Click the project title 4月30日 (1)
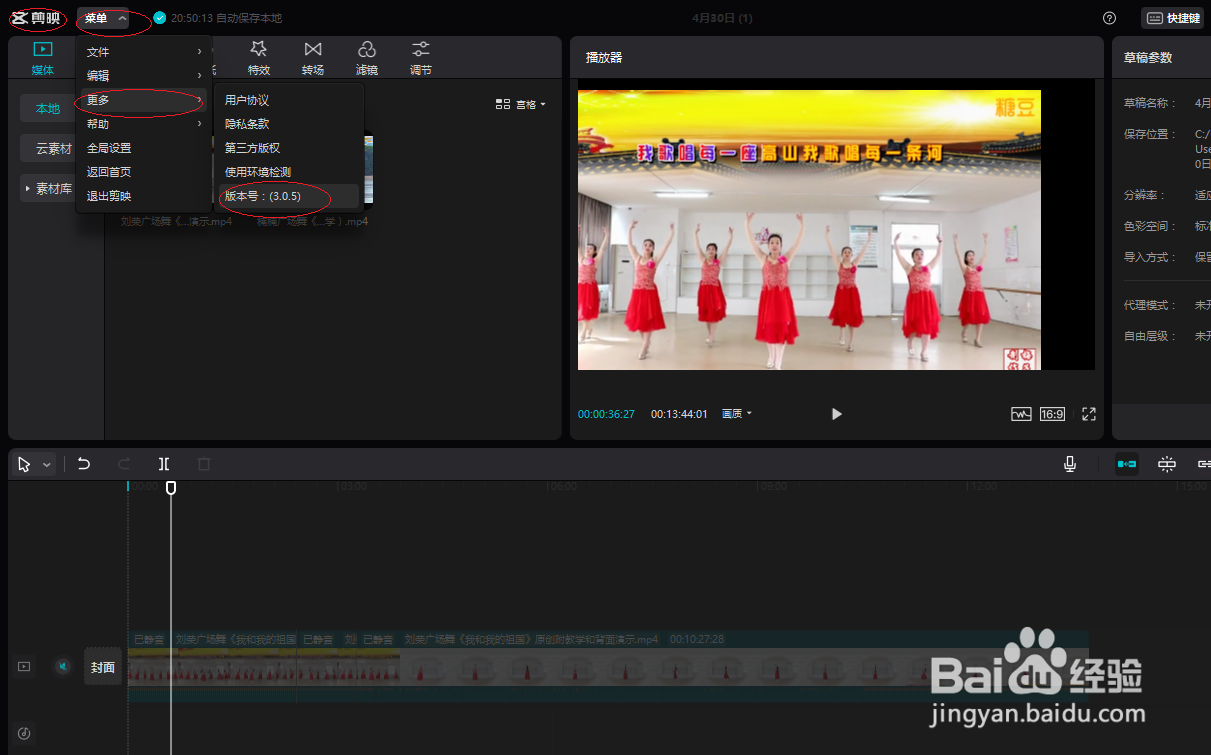The width and height of the screenshot is (1211, 755). 722,18
